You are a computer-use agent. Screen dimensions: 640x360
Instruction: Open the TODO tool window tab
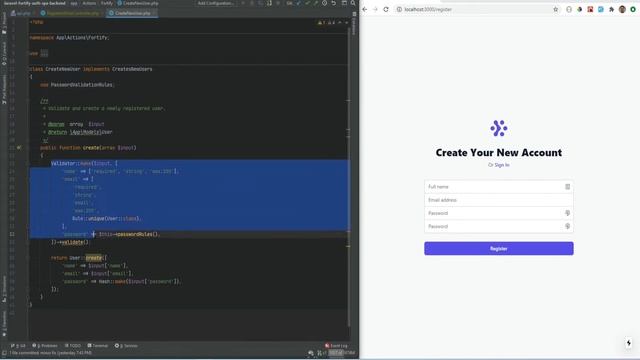tap(73, 346)
